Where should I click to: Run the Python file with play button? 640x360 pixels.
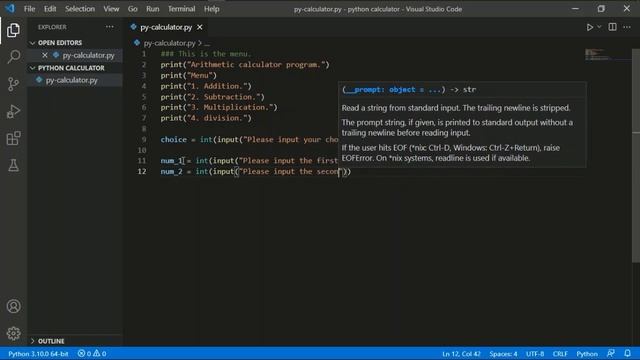pos(589,27)
